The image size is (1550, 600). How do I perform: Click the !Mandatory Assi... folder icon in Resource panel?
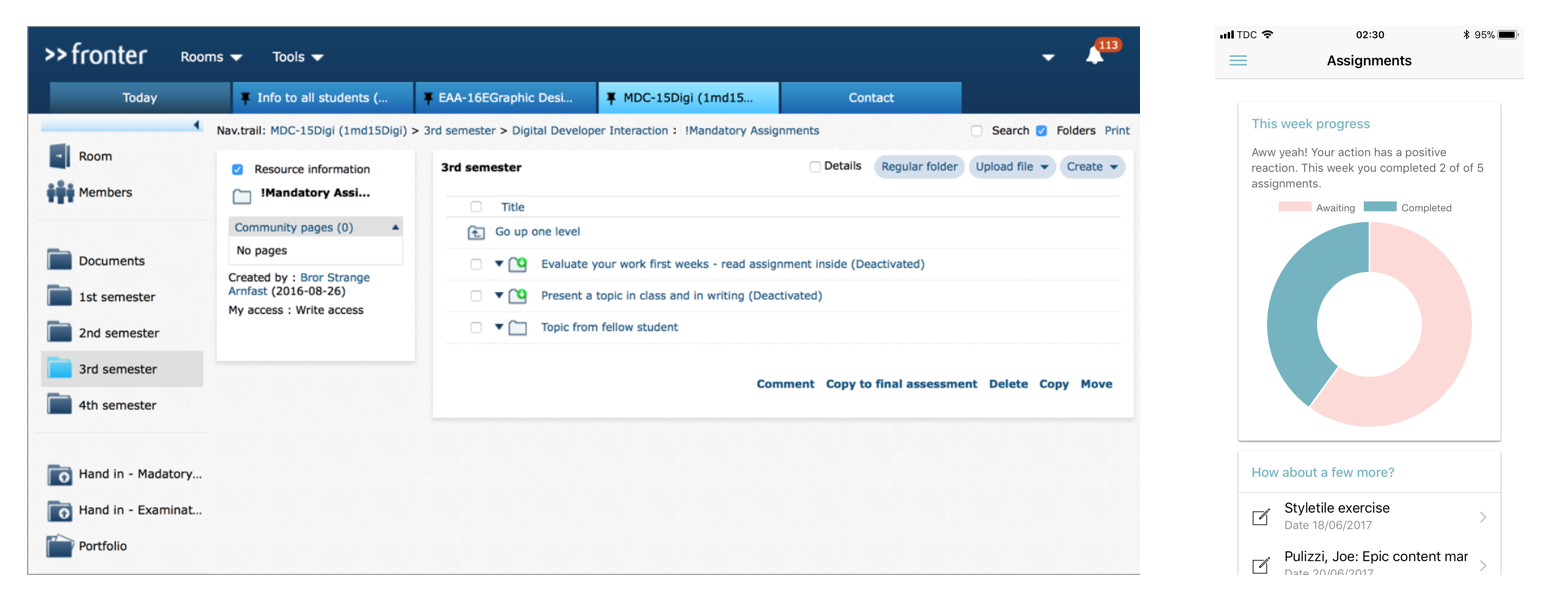click(241, 196)
